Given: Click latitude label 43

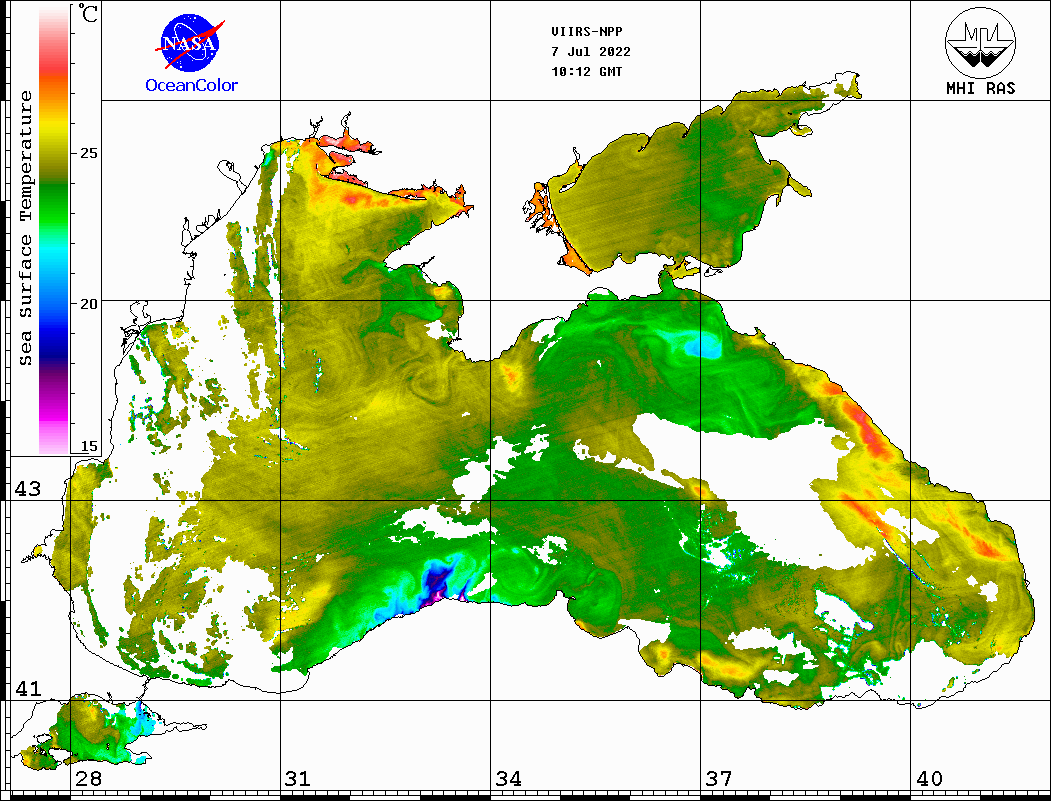Looking at the screenshot, I should point(28,489).
